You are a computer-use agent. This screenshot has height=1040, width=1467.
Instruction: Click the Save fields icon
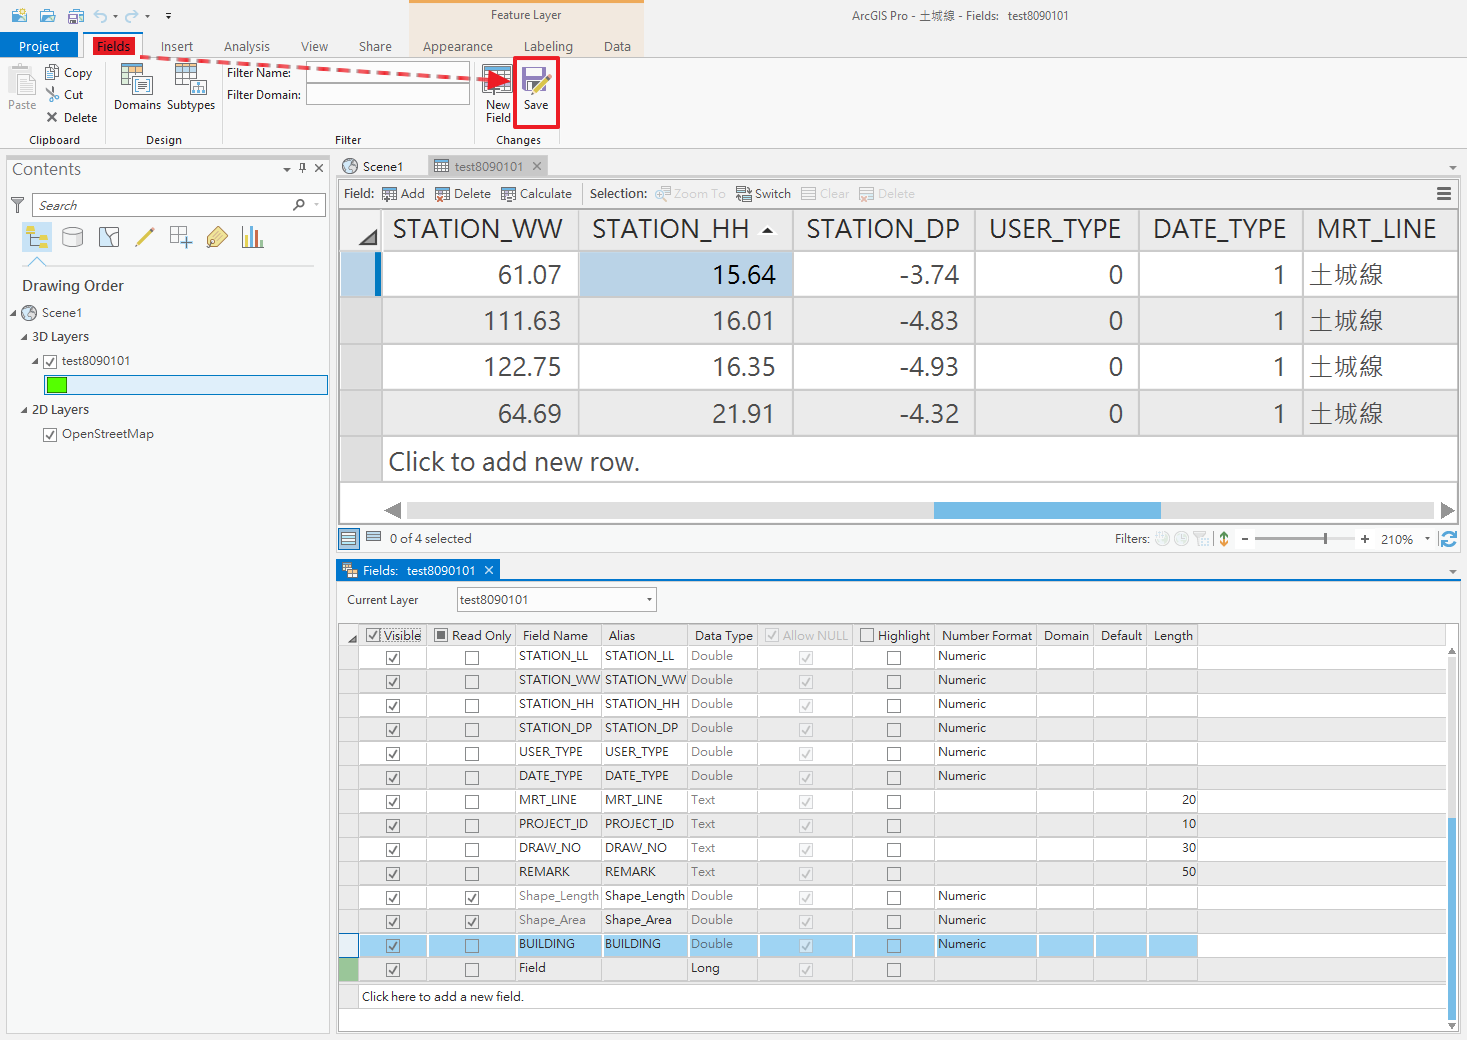pos(536,91)
